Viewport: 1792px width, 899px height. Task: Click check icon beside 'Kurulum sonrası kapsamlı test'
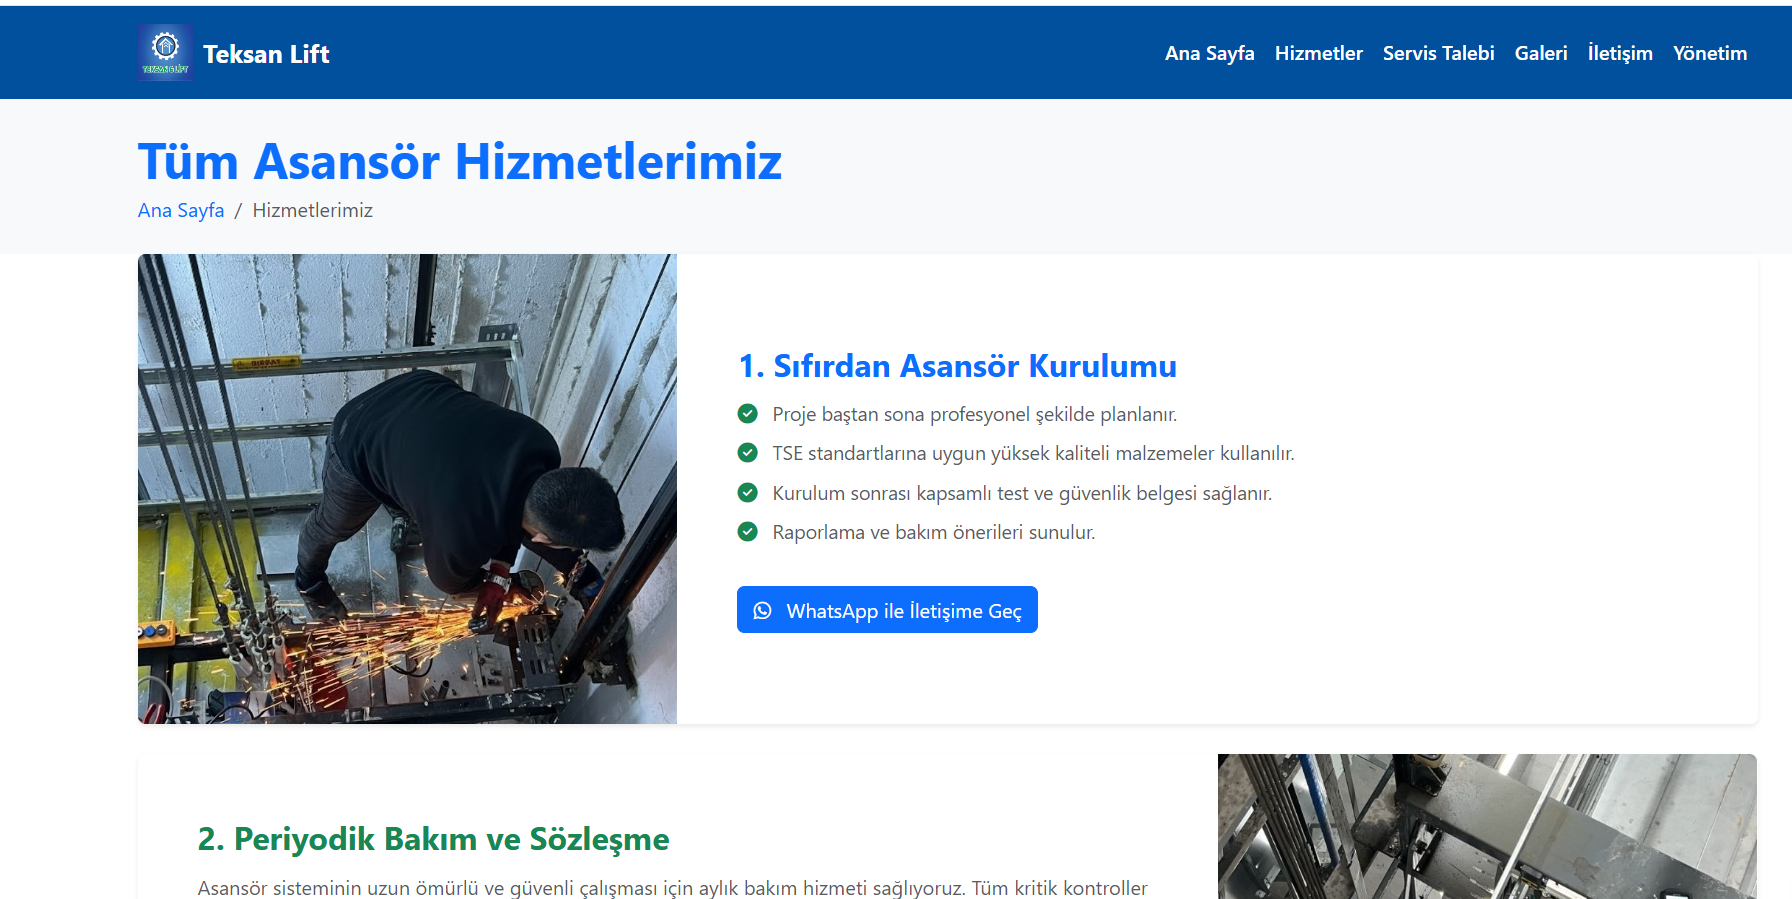(747, 493)
